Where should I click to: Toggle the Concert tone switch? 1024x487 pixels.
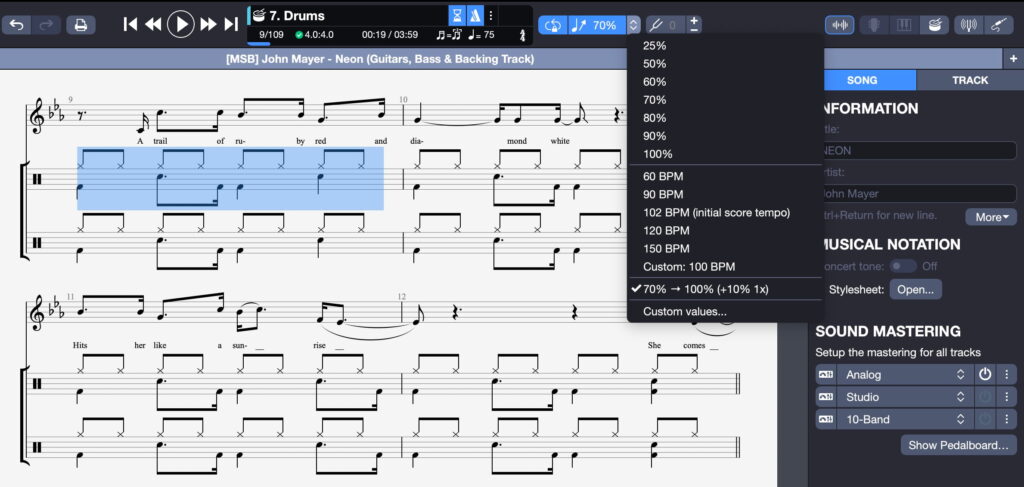(x=904, y=266)
